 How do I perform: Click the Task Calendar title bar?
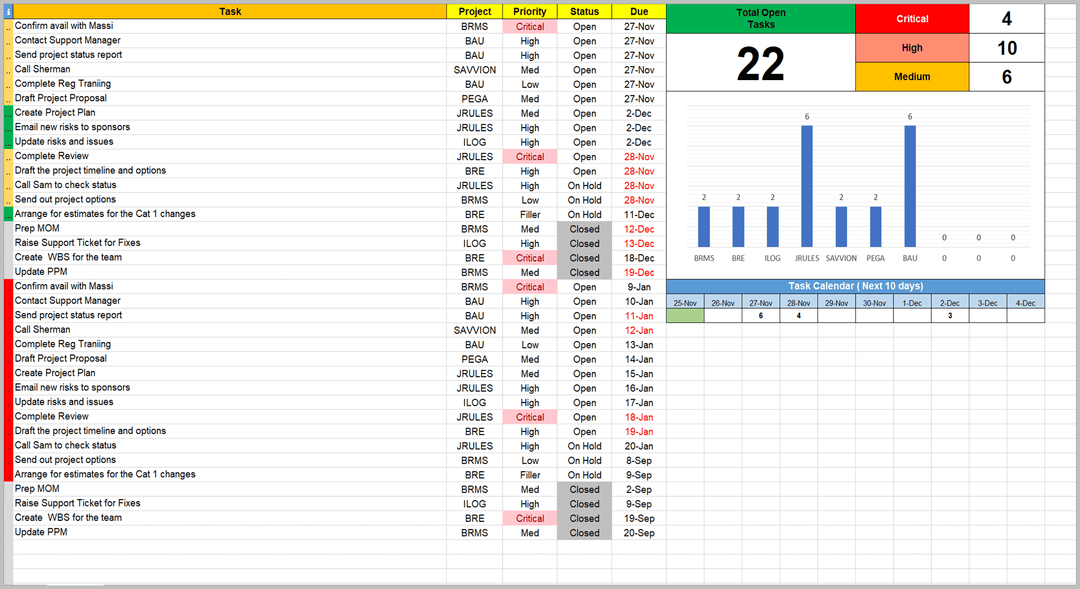(855, 286)
